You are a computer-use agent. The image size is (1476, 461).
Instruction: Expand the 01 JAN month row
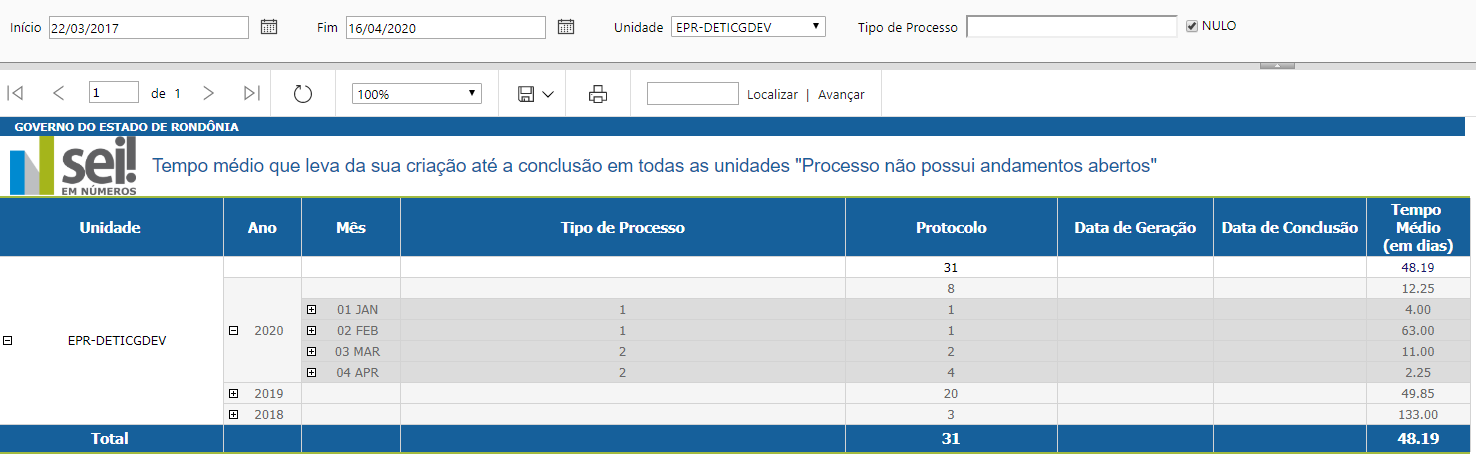[x=311, y=309]
